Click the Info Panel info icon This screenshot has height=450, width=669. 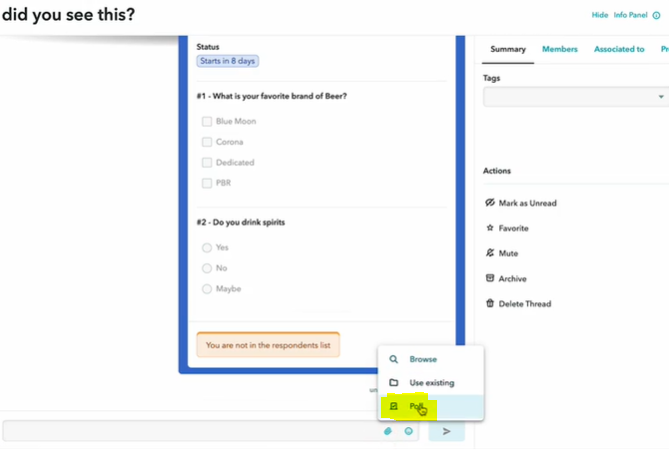click(657, 15)
